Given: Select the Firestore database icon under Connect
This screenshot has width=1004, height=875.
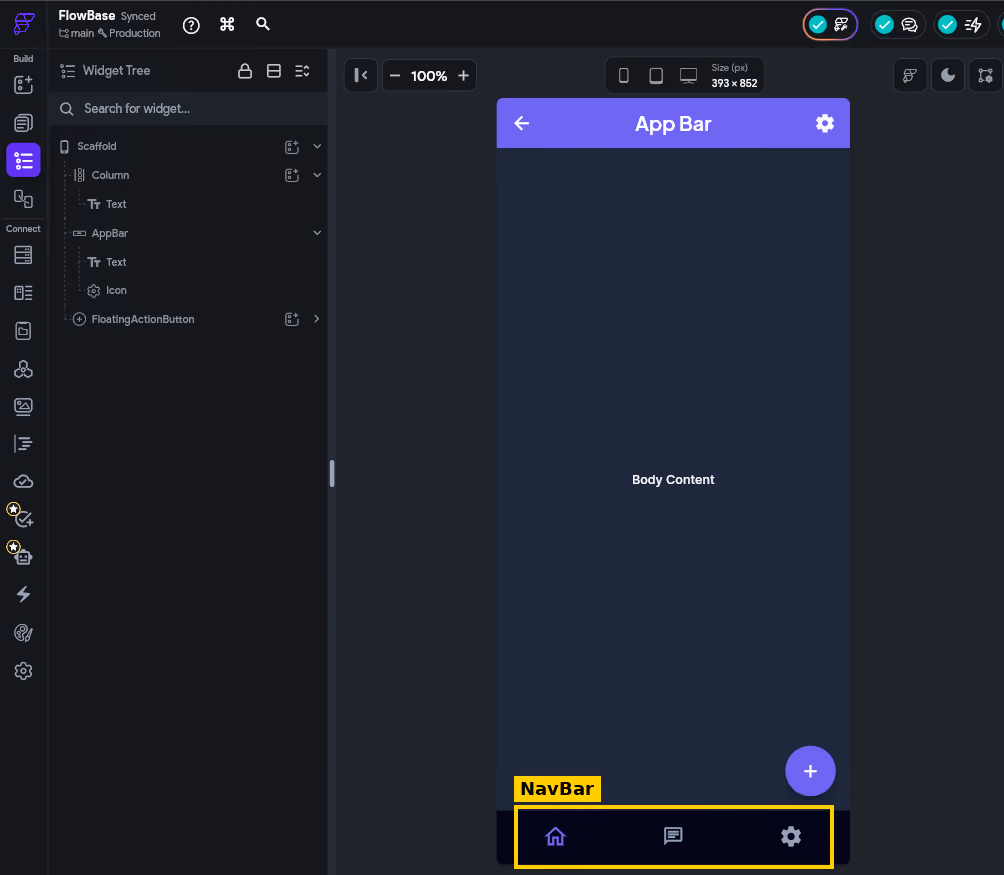Looking at the screenshot, I should (23, 255).
